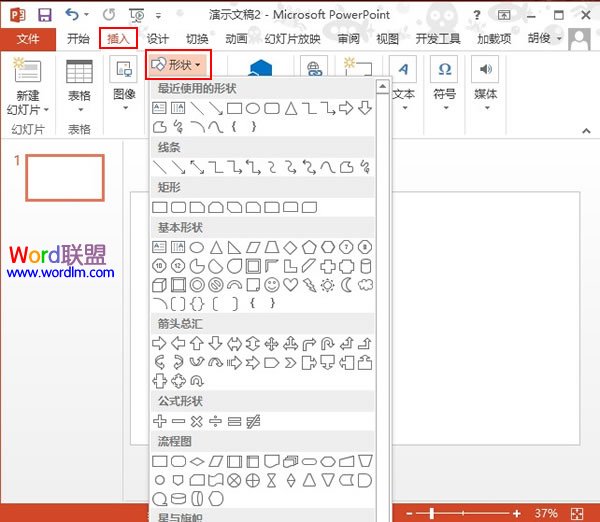Fit slide to current window icon
600x522 pixels.
tap(577, 514)
